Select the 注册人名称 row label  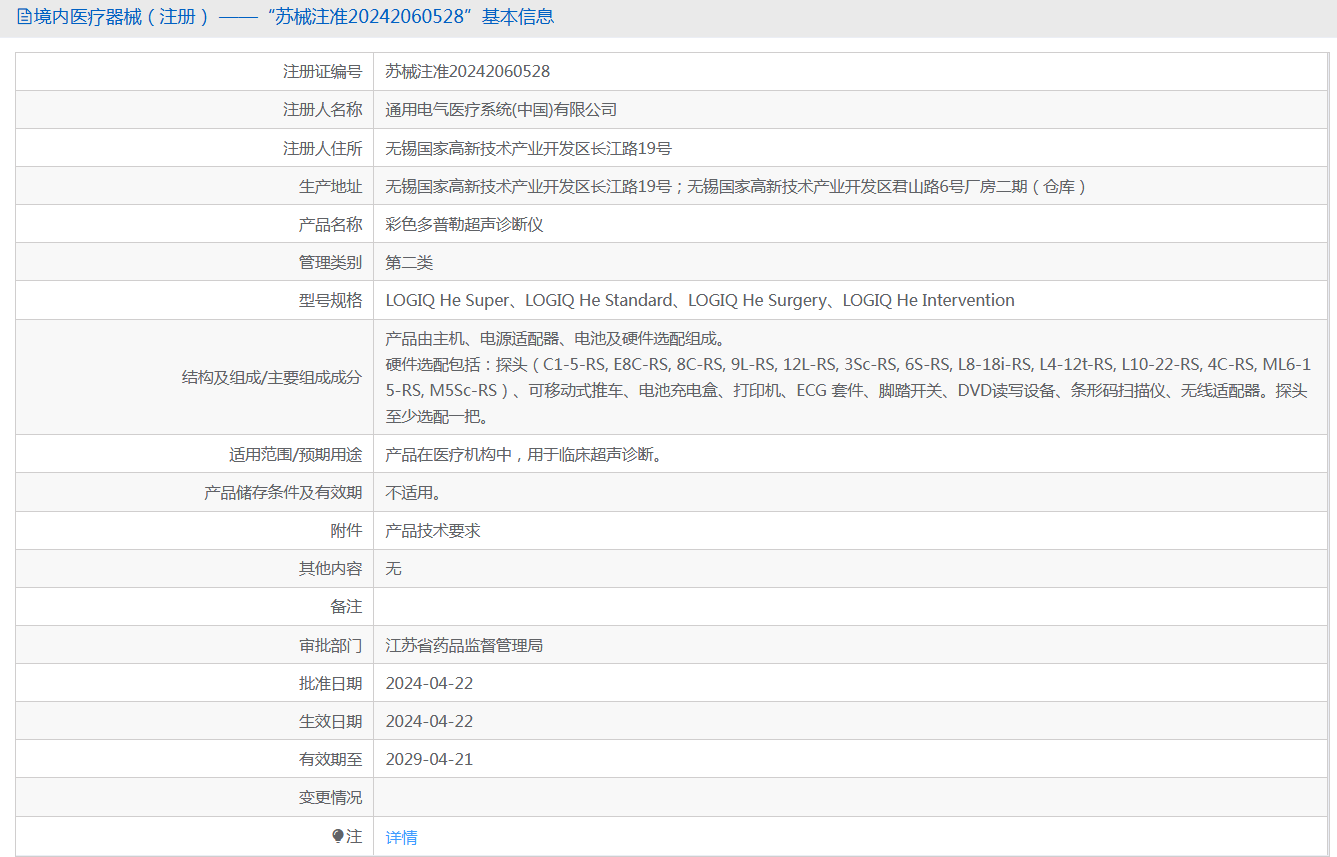(x=322, y=110)
